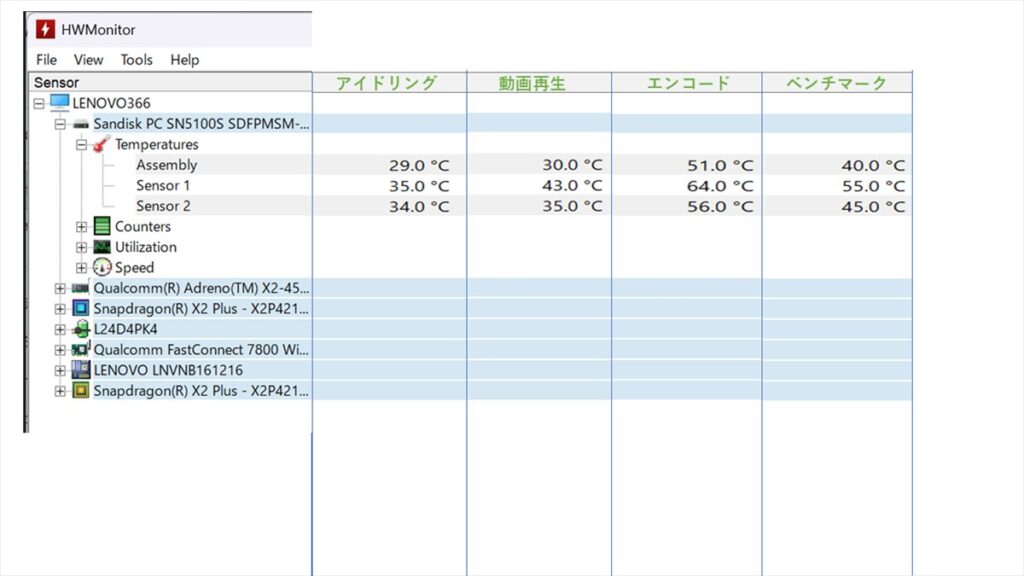Click the Temperatures thermometer icon

coord(101,144)
